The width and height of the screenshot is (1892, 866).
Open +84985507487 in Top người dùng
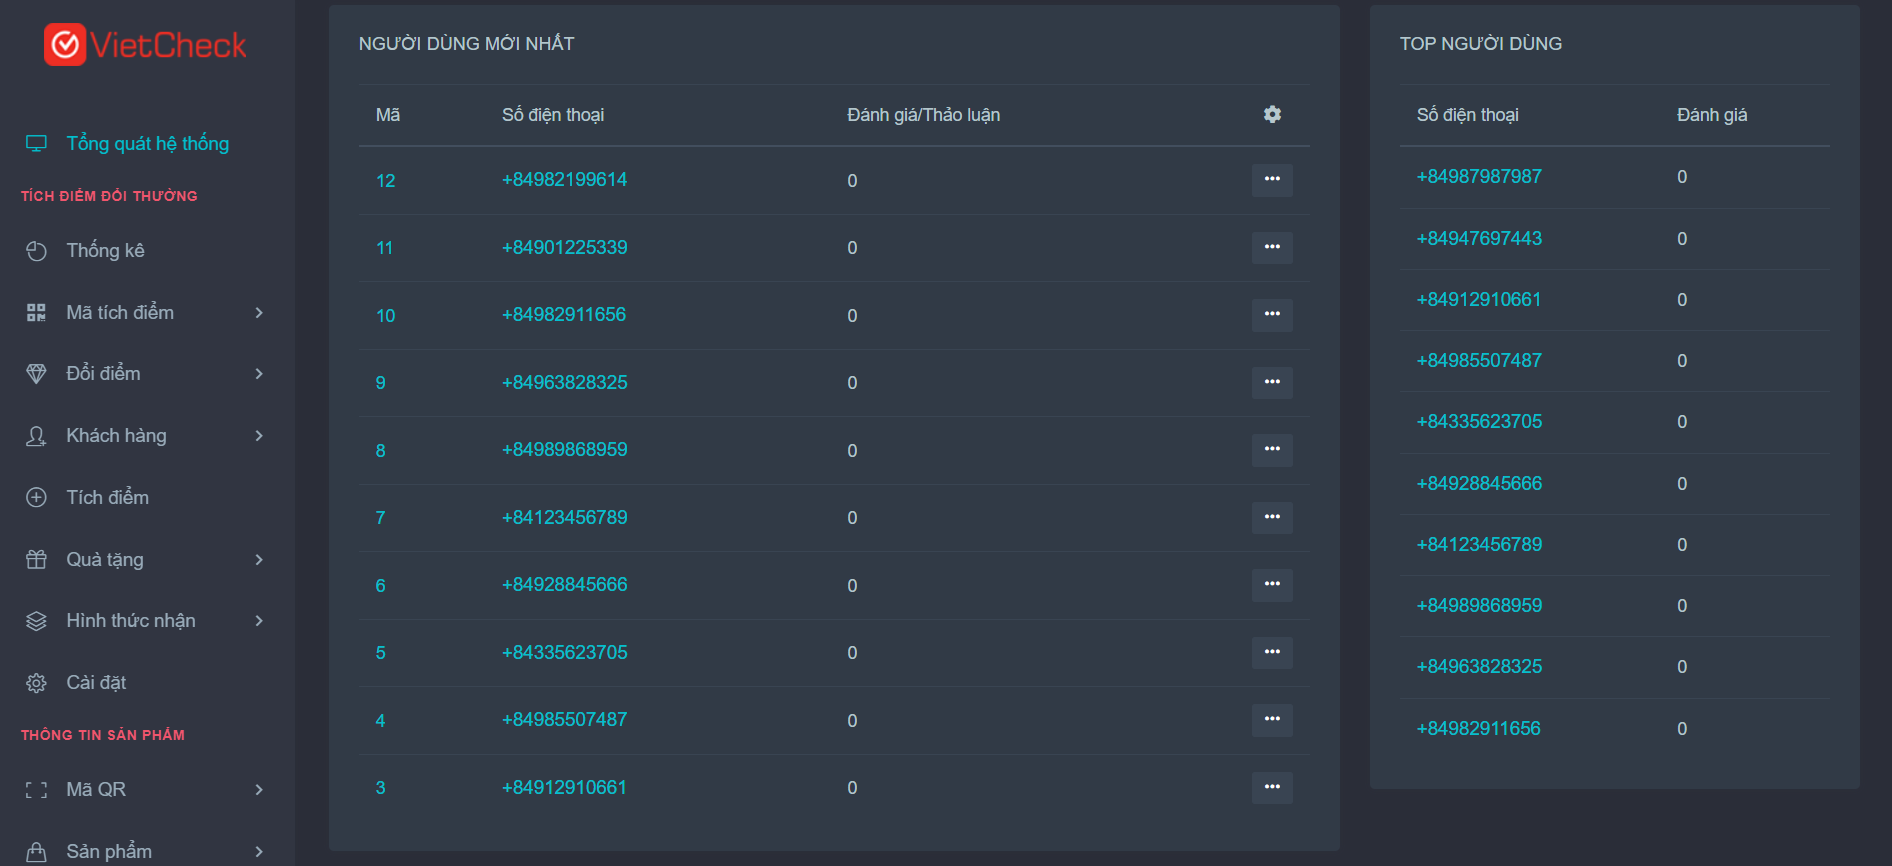[x=1479, y=361]
